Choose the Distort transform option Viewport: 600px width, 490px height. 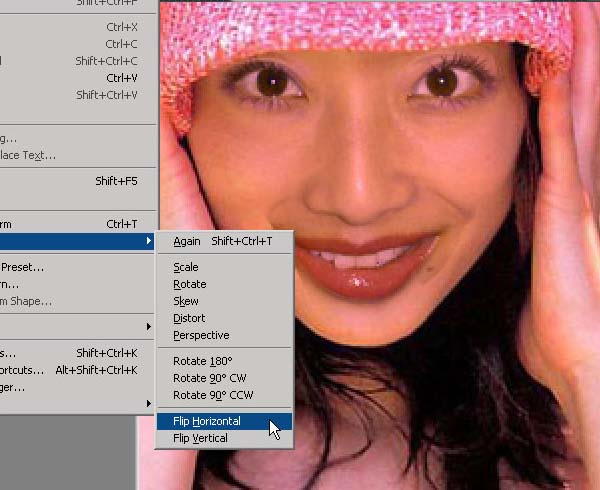224,318
